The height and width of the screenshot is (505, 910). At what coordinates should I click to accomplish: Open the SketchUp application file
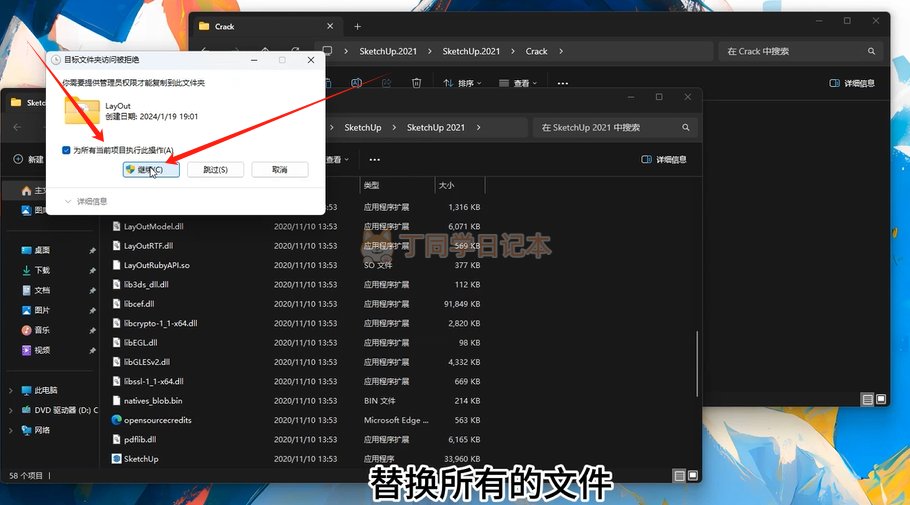click(x=141, y=458)
